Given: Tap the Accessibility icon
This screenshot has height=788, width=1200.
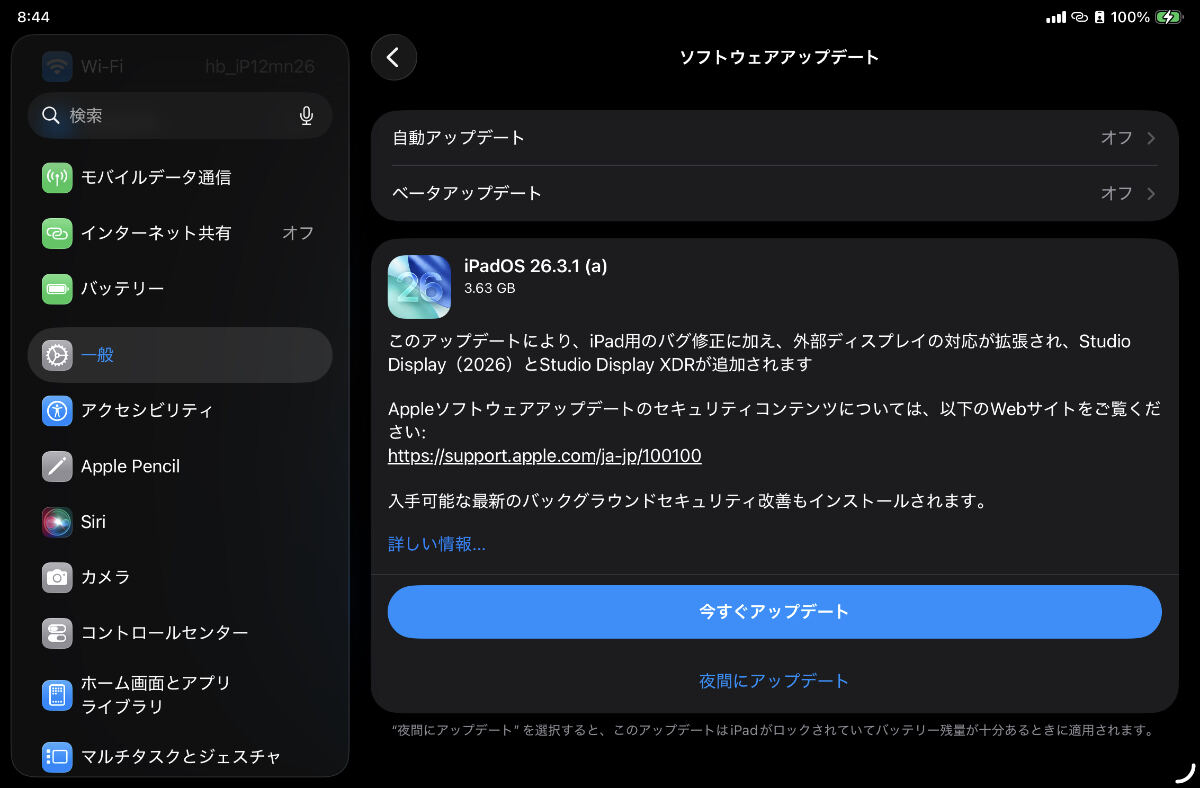Looking at the screenshot, I should pyautogui.click(x=57, y=410).
